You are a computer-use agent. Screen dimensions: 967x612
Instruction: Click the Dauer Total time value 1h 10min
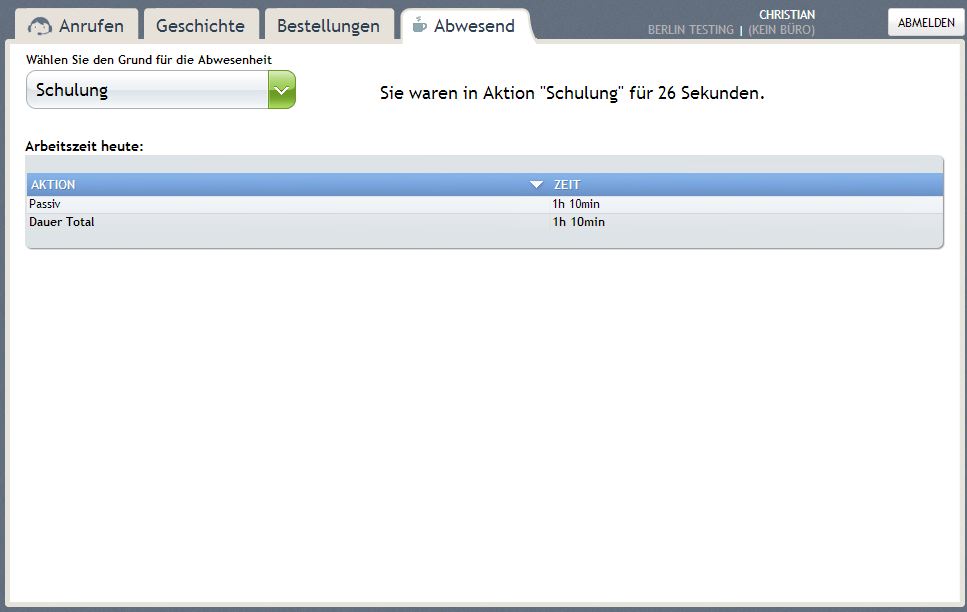578,222
